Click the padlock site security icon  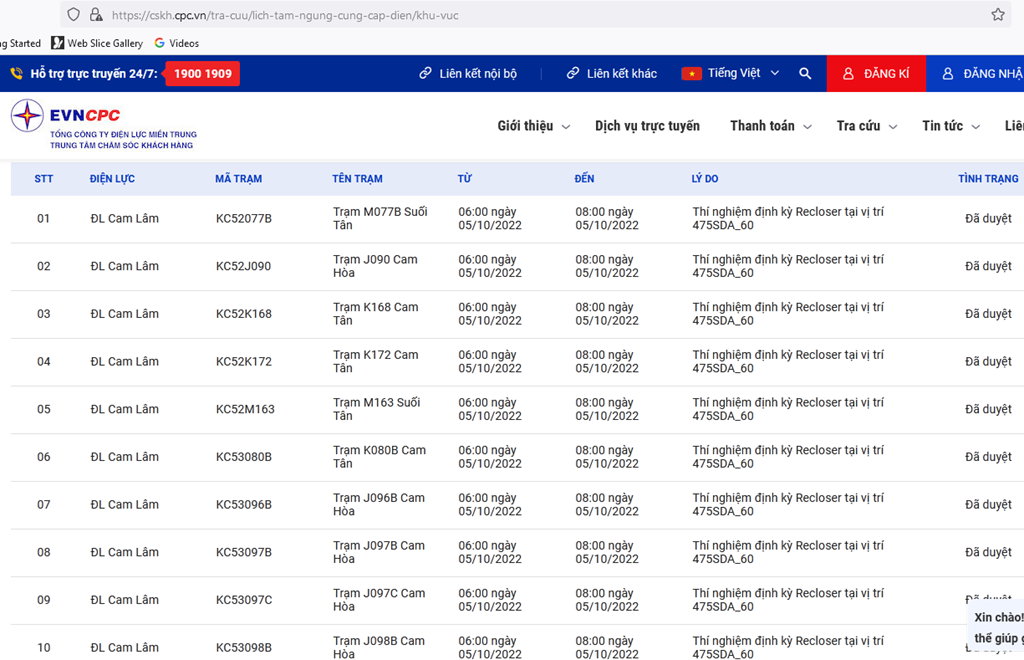click(x=96, y=15)
